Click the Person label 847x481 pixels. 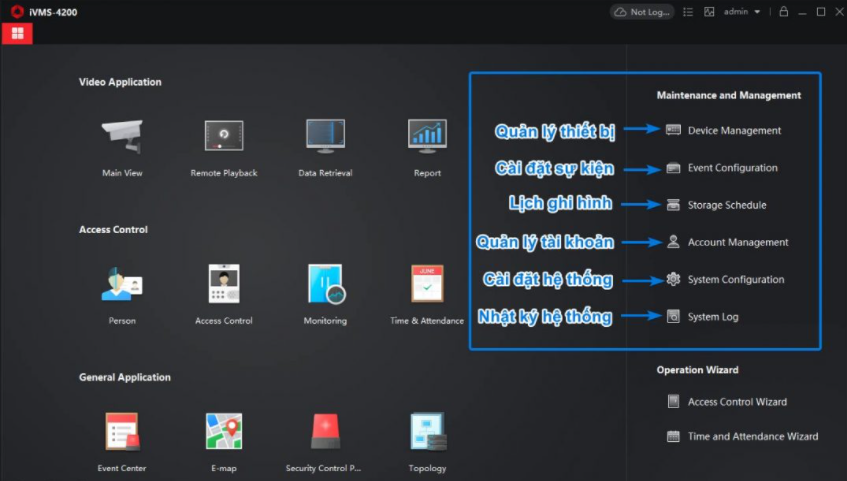point(122,320)
